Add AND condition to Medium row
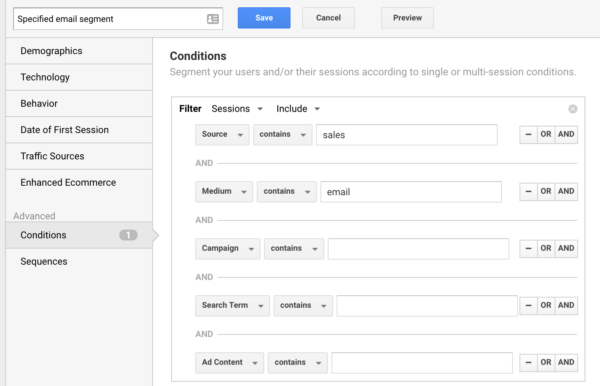 (x=566, y=192)
